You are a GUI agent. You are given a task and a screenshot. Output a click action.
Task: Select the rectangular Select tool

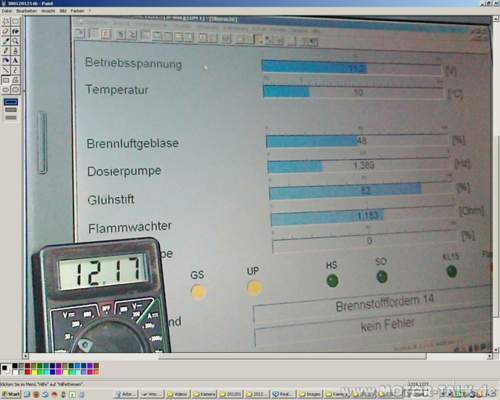pyautogui.click(x=16, y=22)
